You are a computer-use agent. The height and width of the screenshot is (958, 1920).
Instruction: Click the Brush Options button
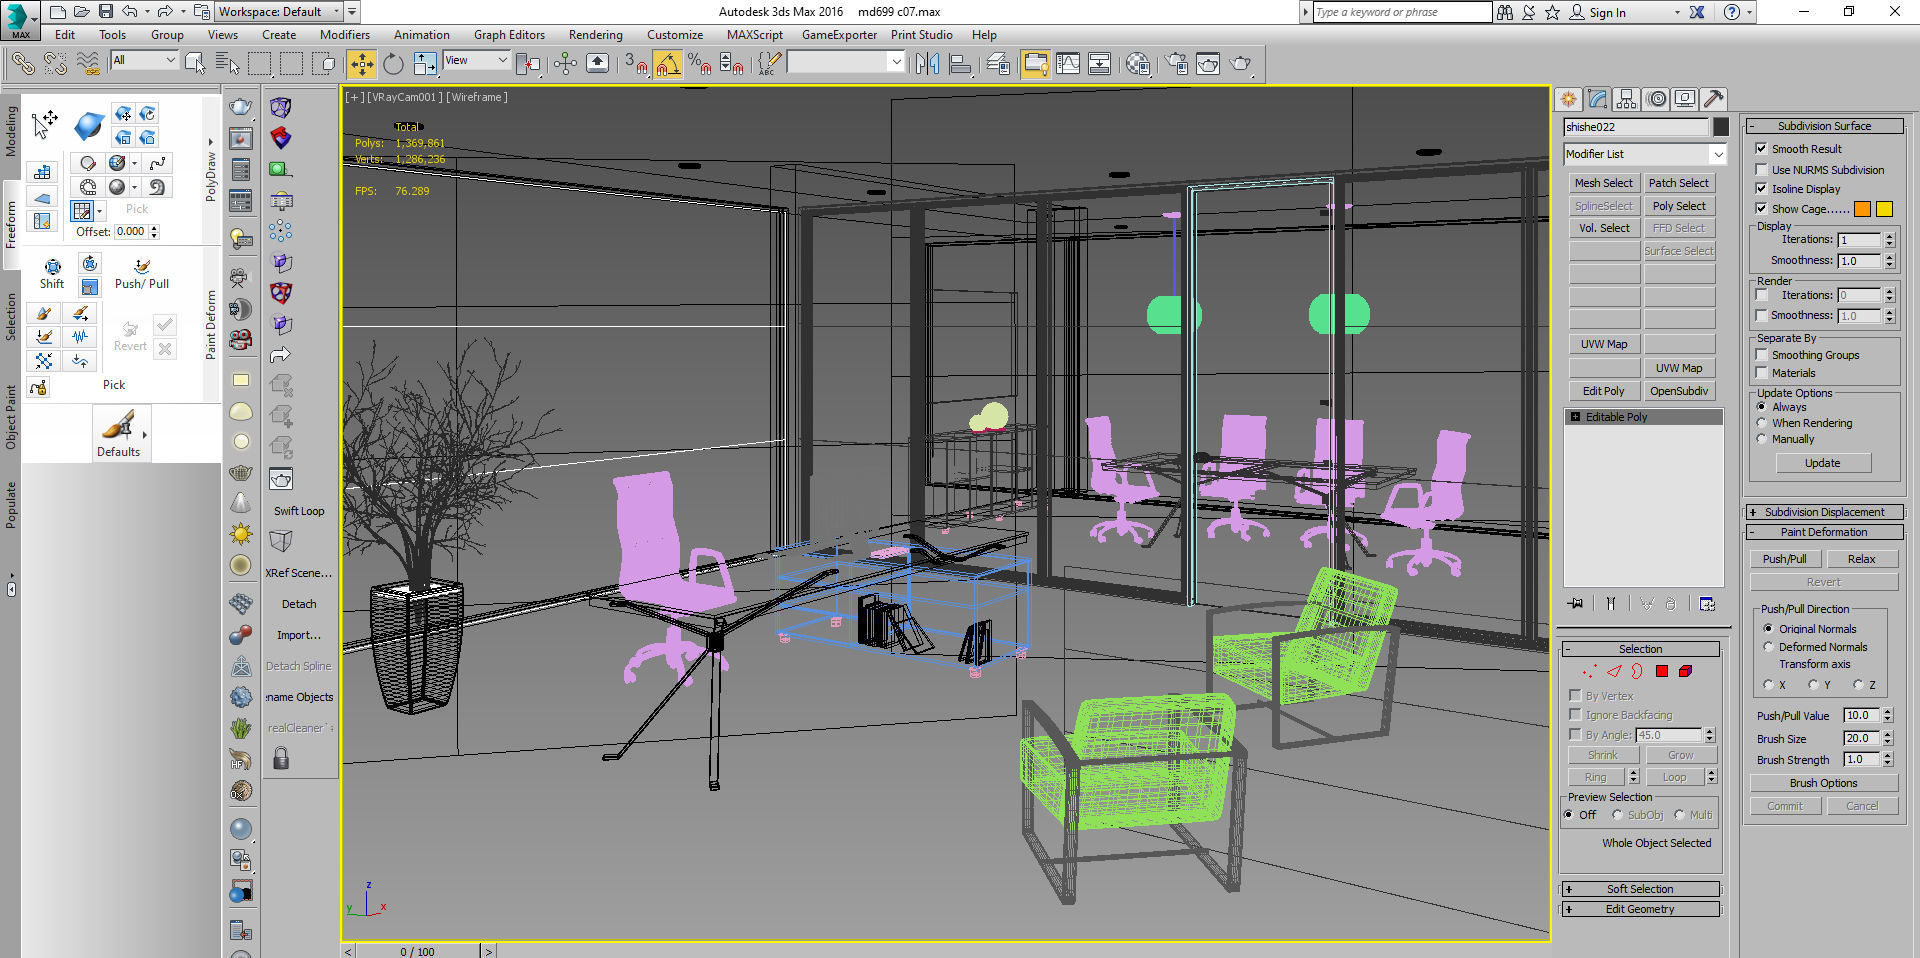coord(1823,783)
